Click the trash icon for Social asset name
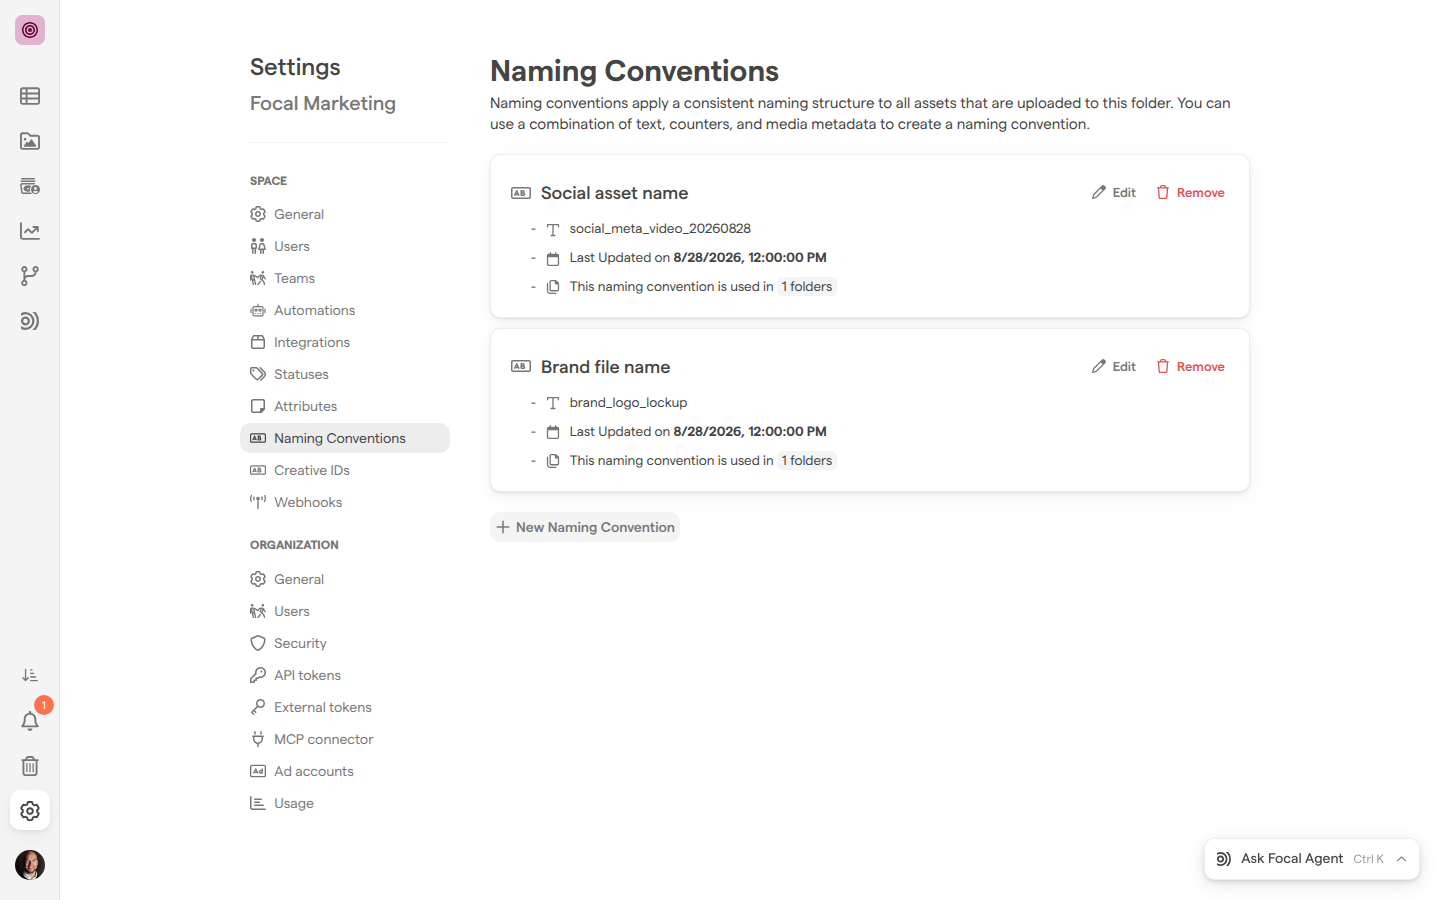 [x=1163, y=192]
